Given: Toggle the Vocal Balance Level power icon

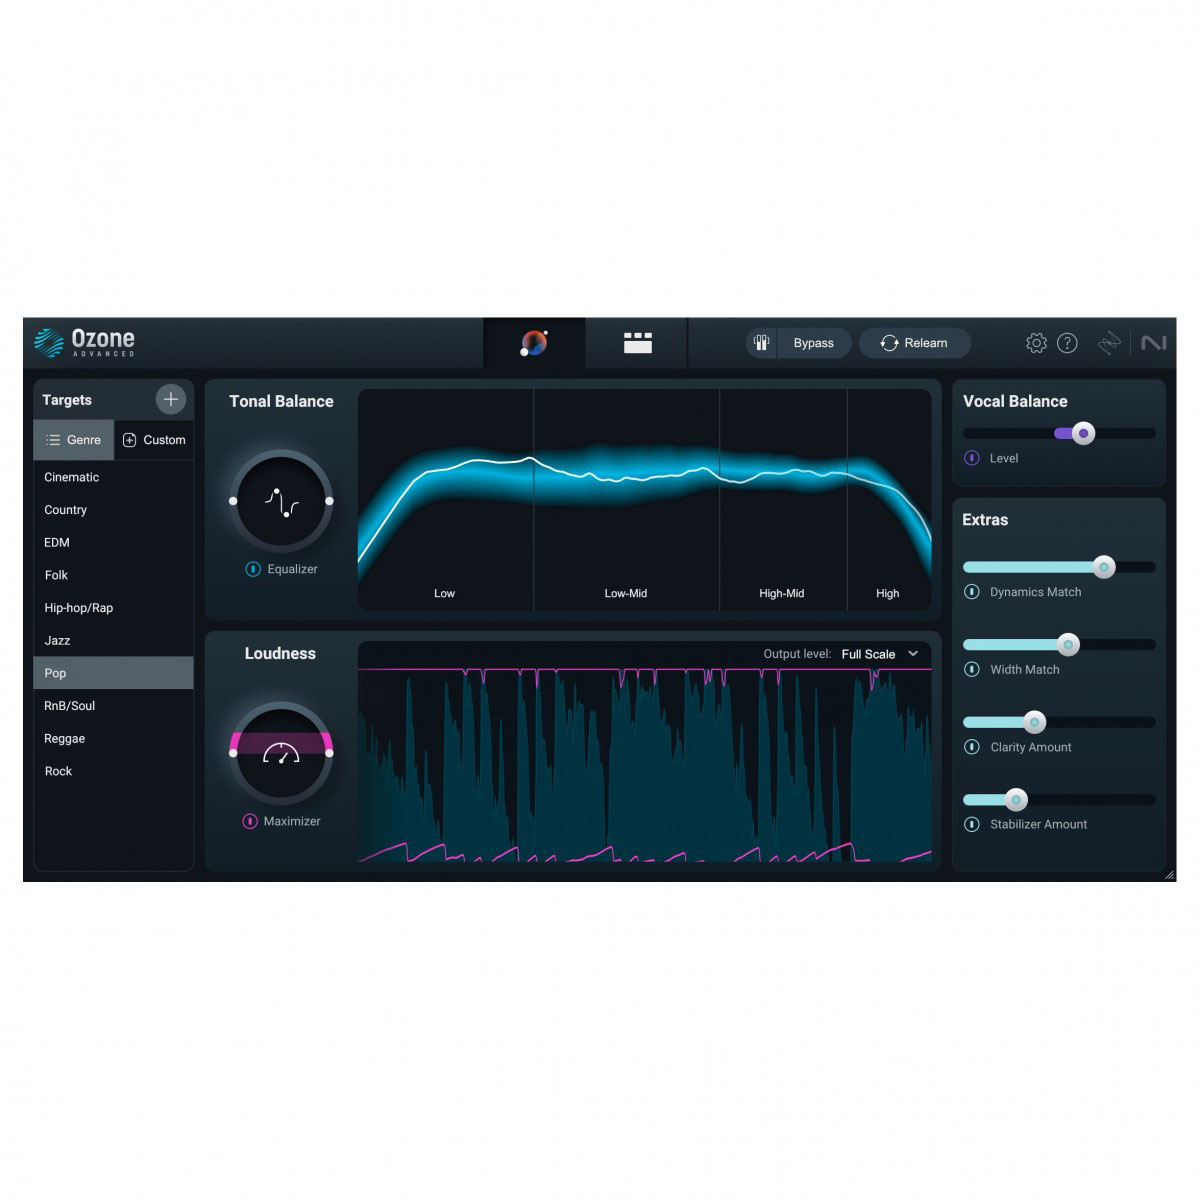Looking at the screenshot, I should 971,458.
